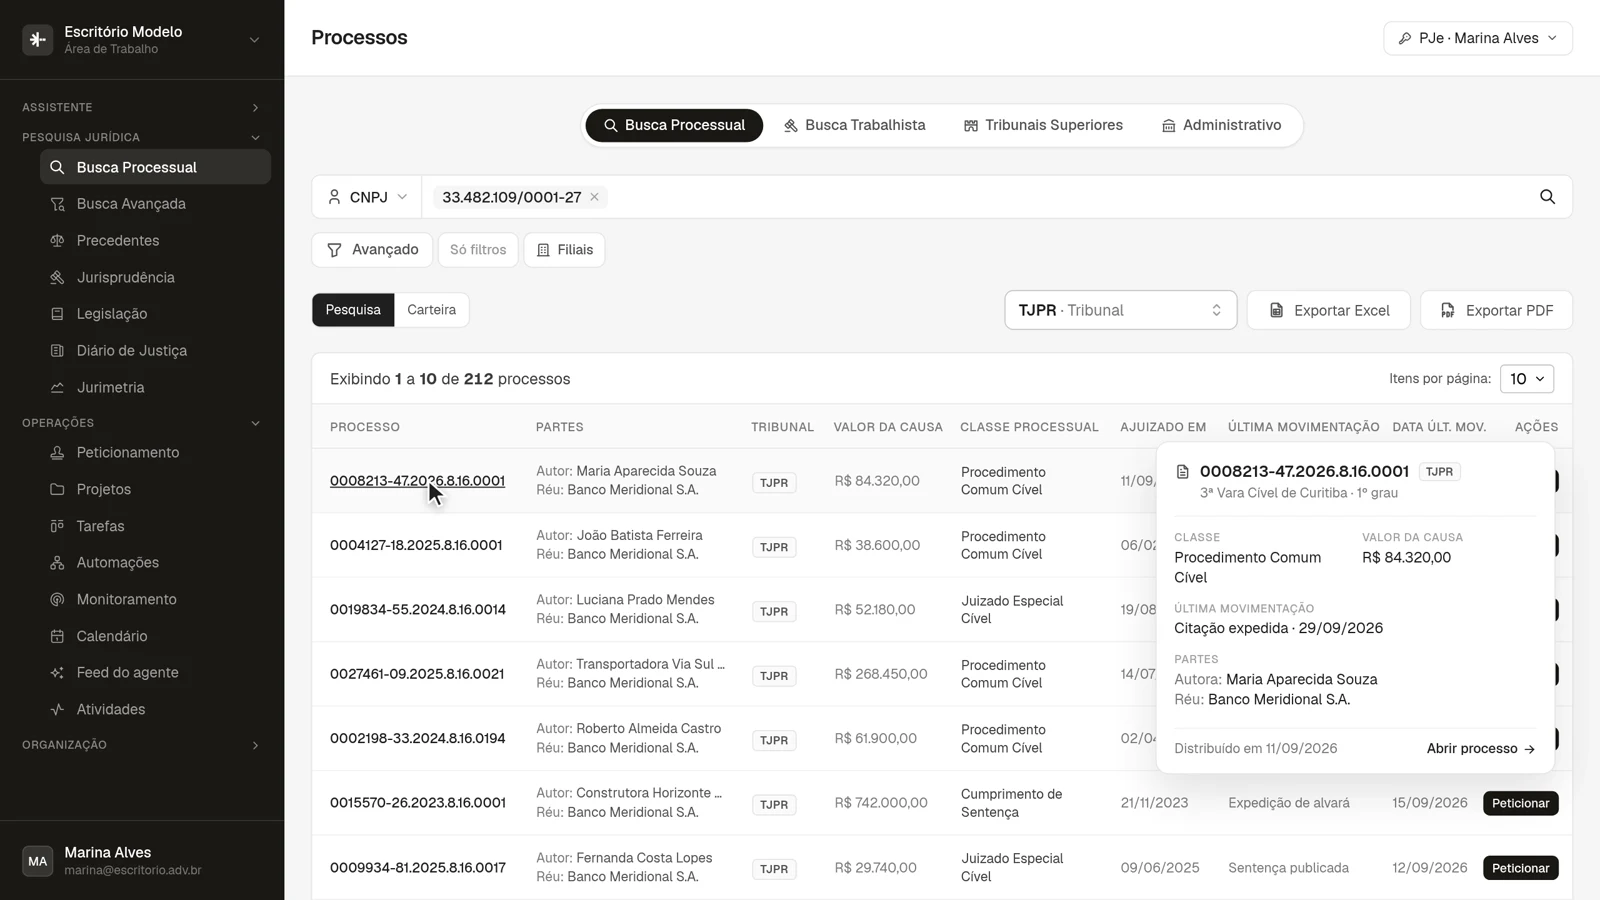This screenshot has width=1600, height=900.
Task: Open Jurimetria sidebar item
Action: pos(155,387)
